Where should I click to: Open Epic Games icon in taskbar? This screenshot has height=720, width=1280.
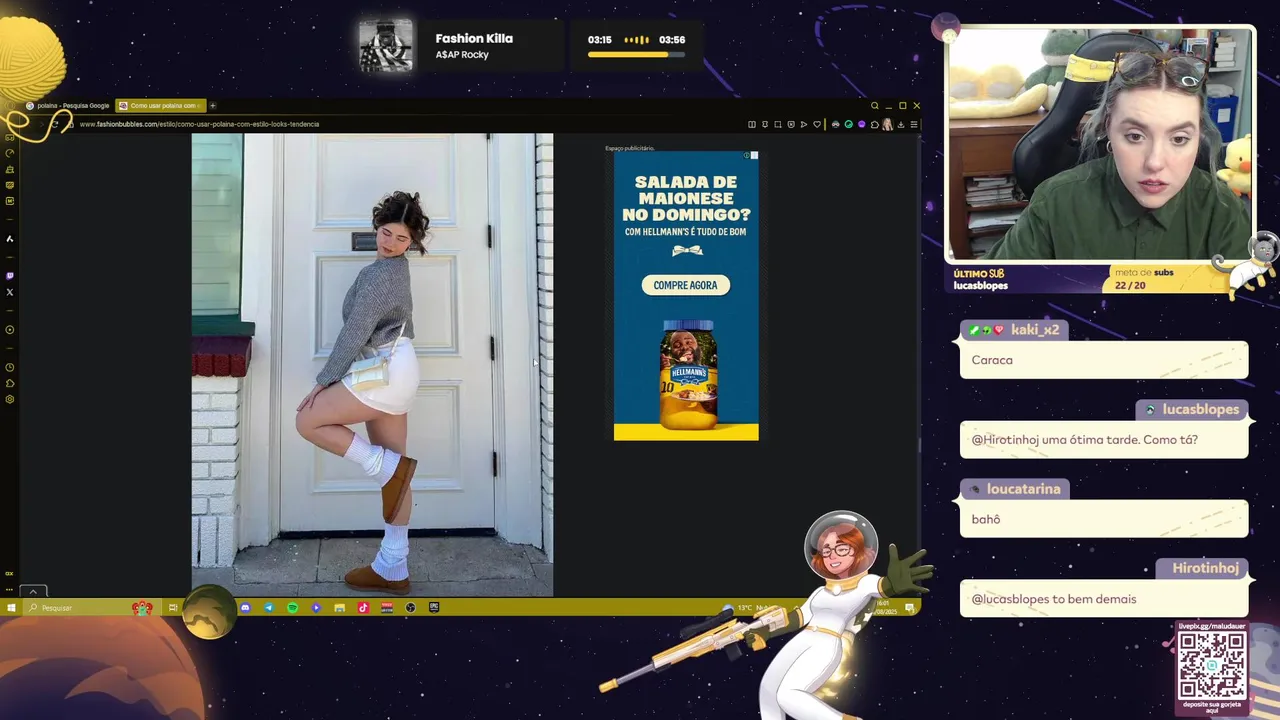pos(434,607)
